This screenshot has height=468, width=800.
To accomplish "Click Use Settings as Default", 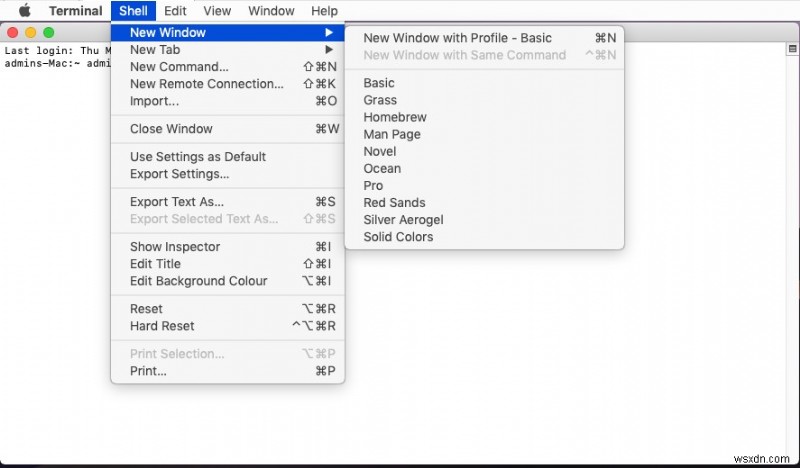I will tap(198, 156).
